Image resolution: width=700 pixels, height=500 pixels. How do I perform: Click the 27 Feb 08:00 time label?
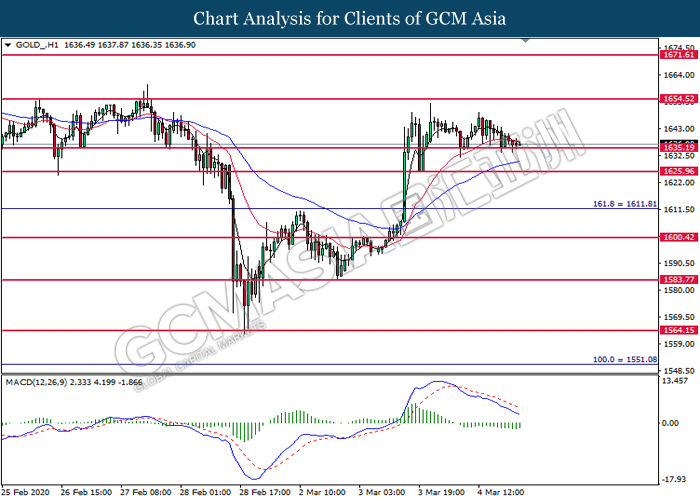(146, 492)
